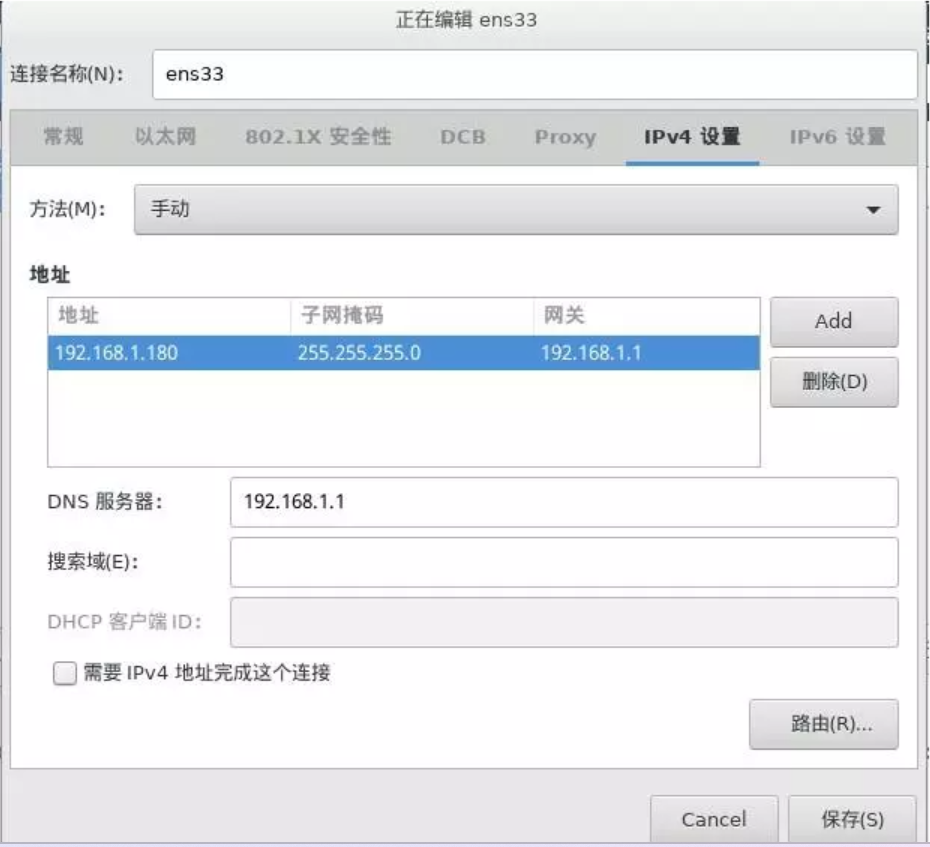Save the connection with 保存(S)
This screenshot has width=930, height=847.
point(851,817)
